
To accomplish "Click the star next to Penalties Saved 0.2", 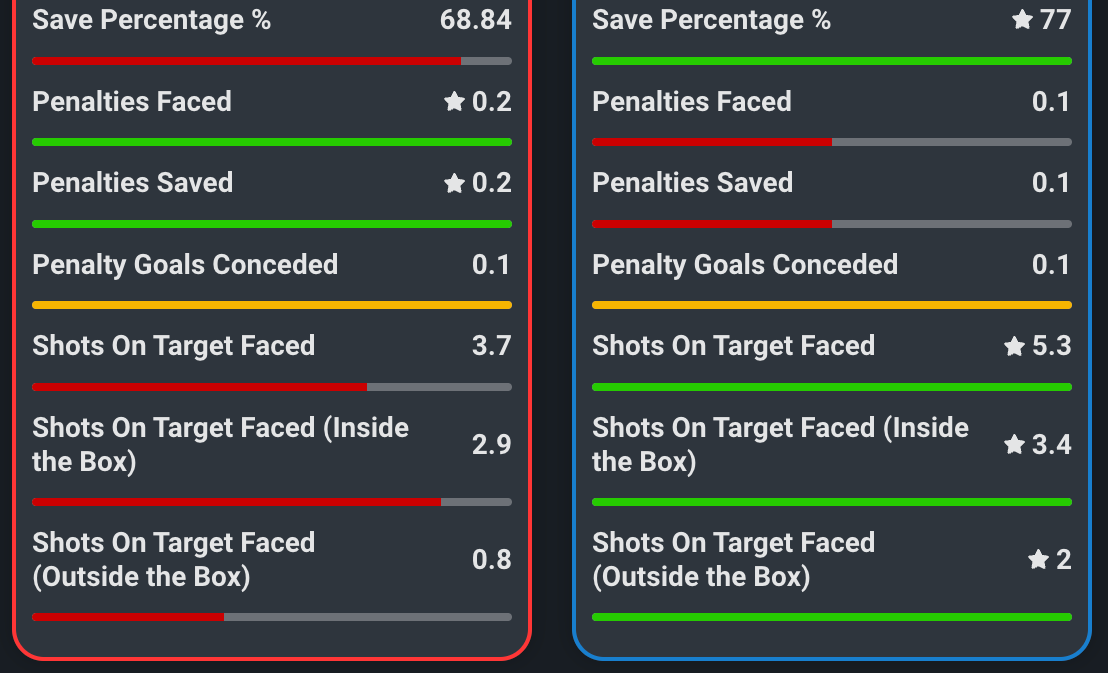I will (455, 182).
